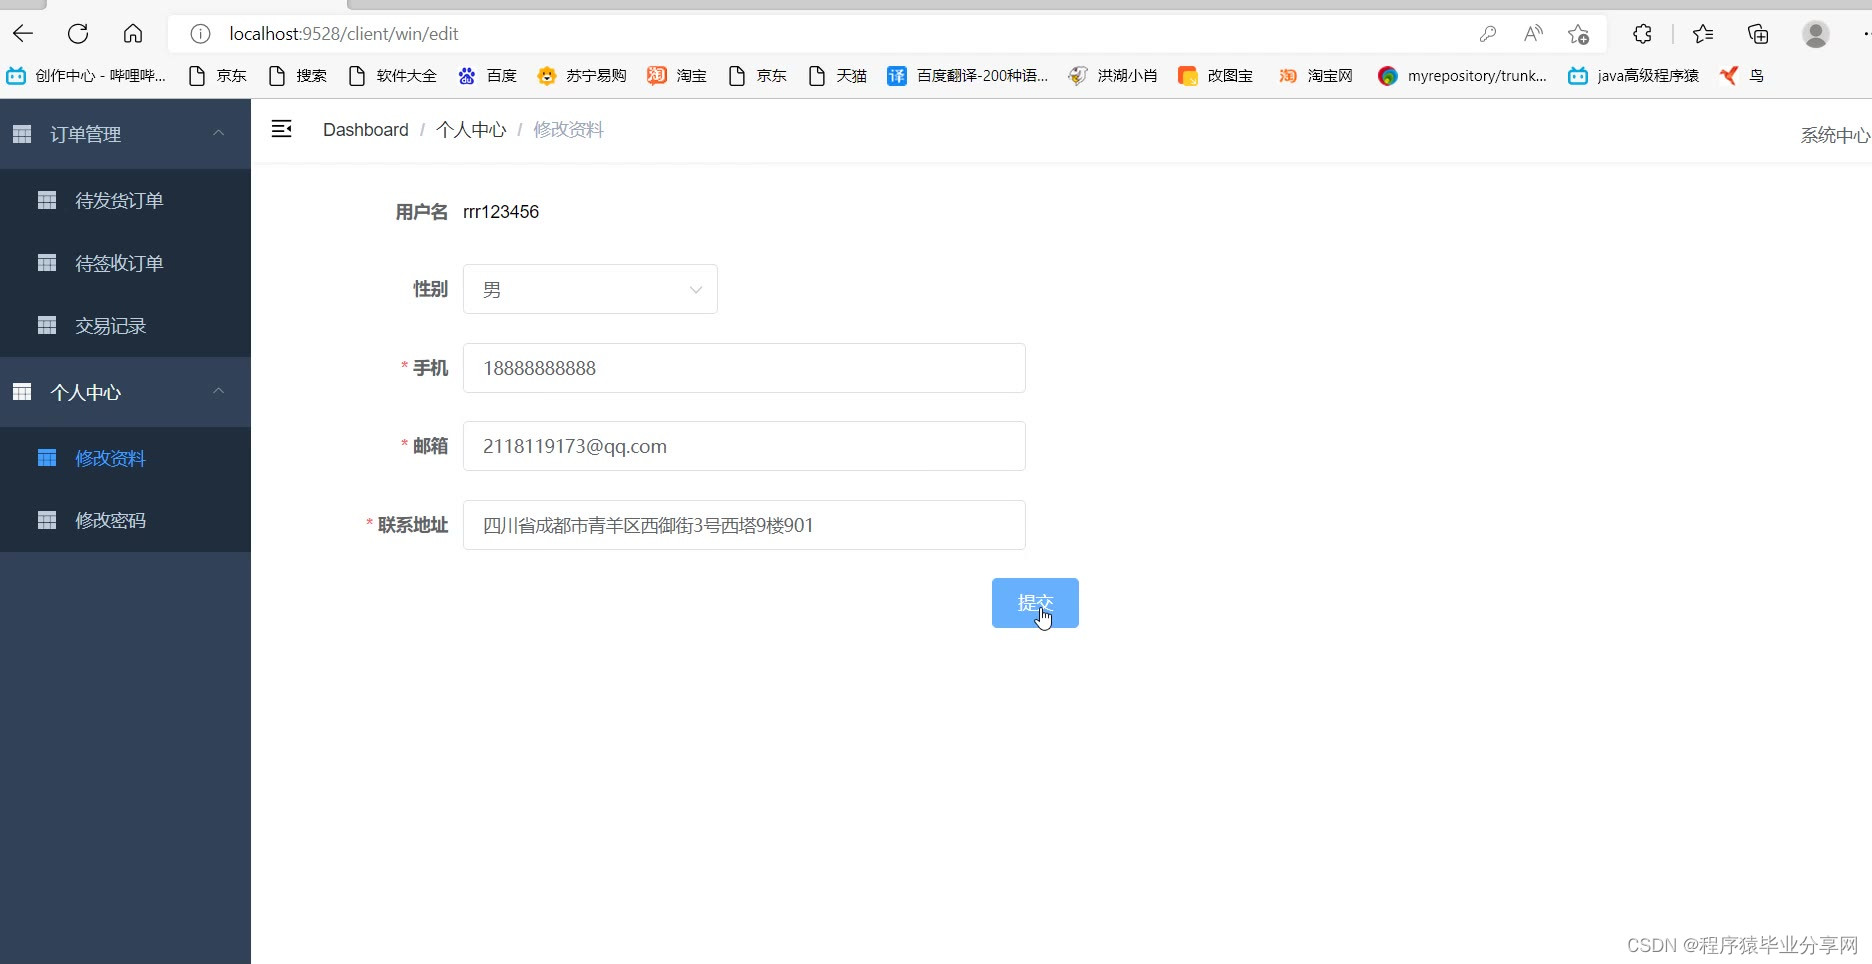Click the 系统中心 label at top right
The image size is (1872, 964).
[x=1835, y=135]
